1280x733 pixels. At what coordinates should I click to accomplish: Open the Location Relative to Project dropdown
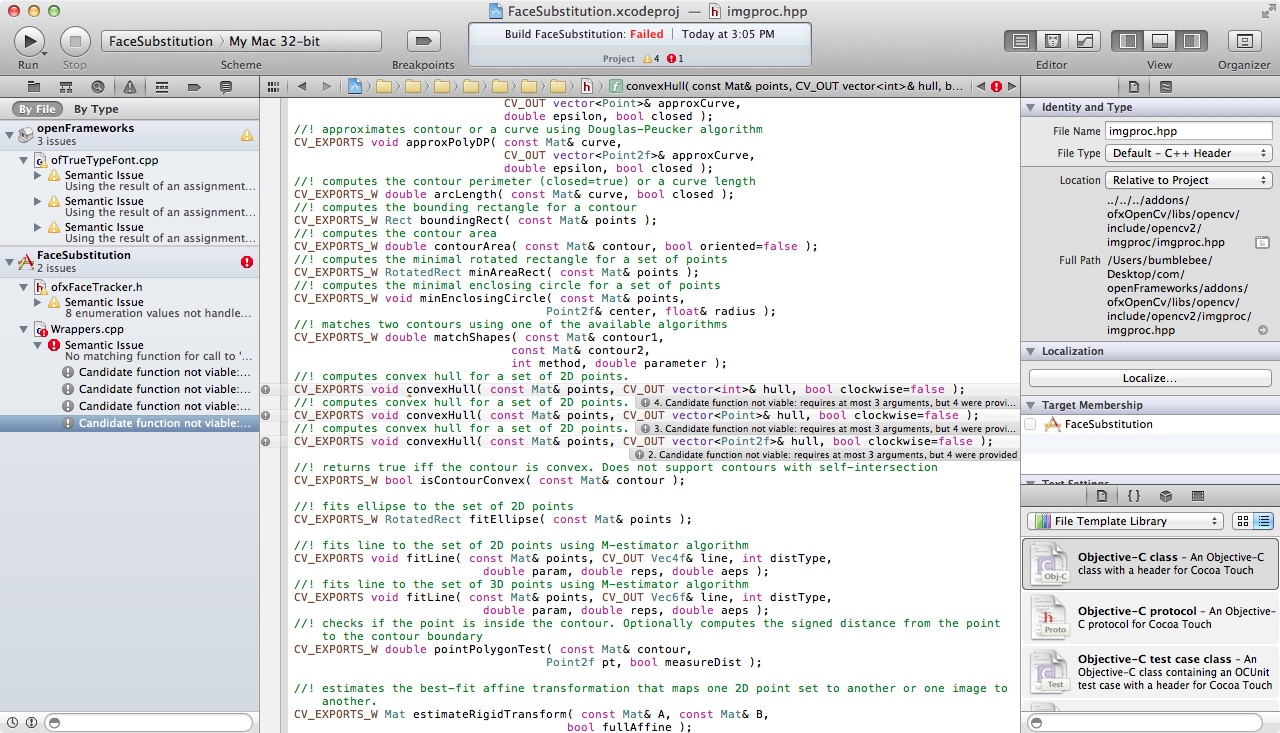1188,180
